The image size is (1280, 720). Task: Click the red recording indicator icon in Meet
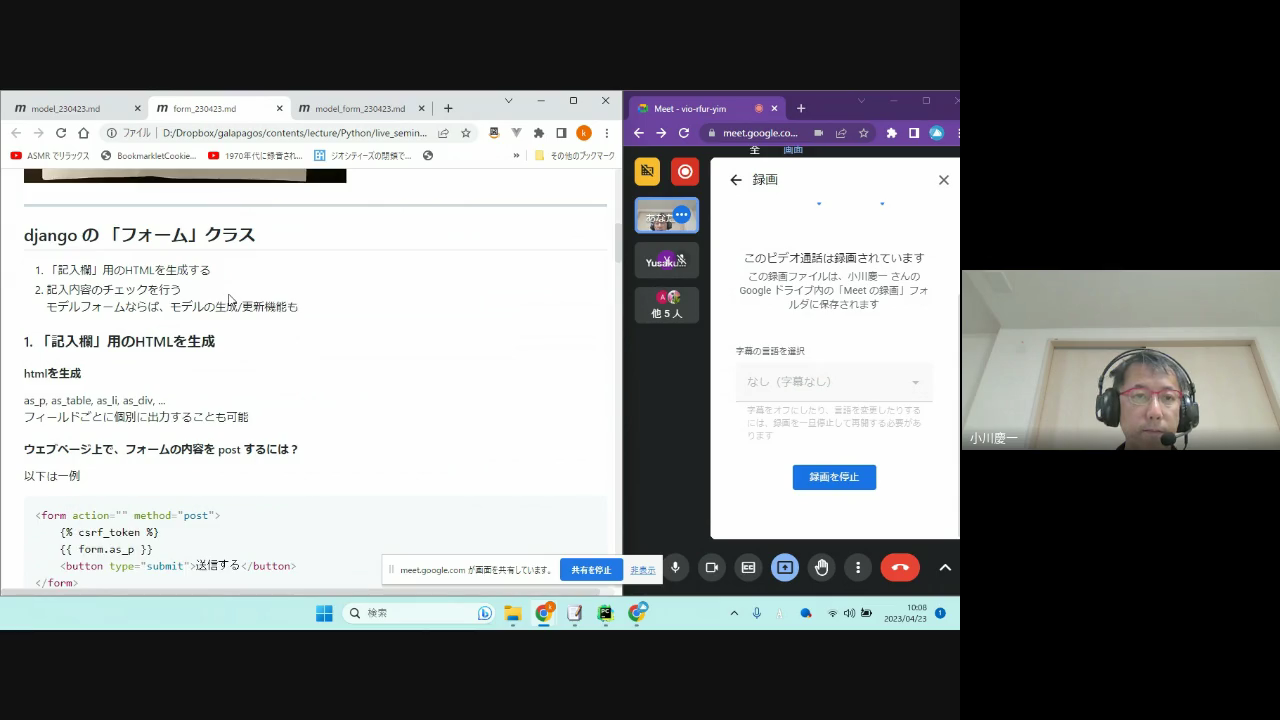(684, 171)
